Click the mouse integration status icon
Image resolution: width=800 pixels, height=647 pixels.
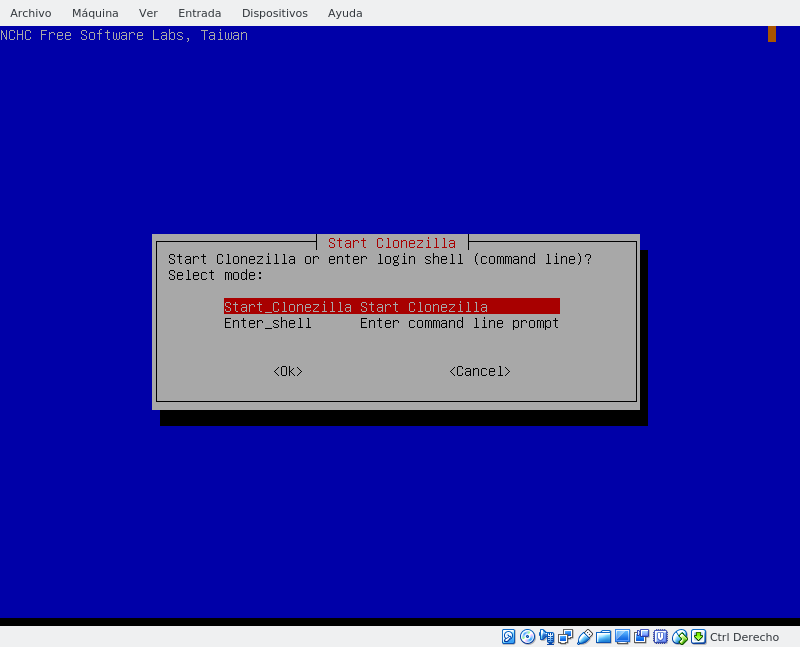(x=680, y=636)
